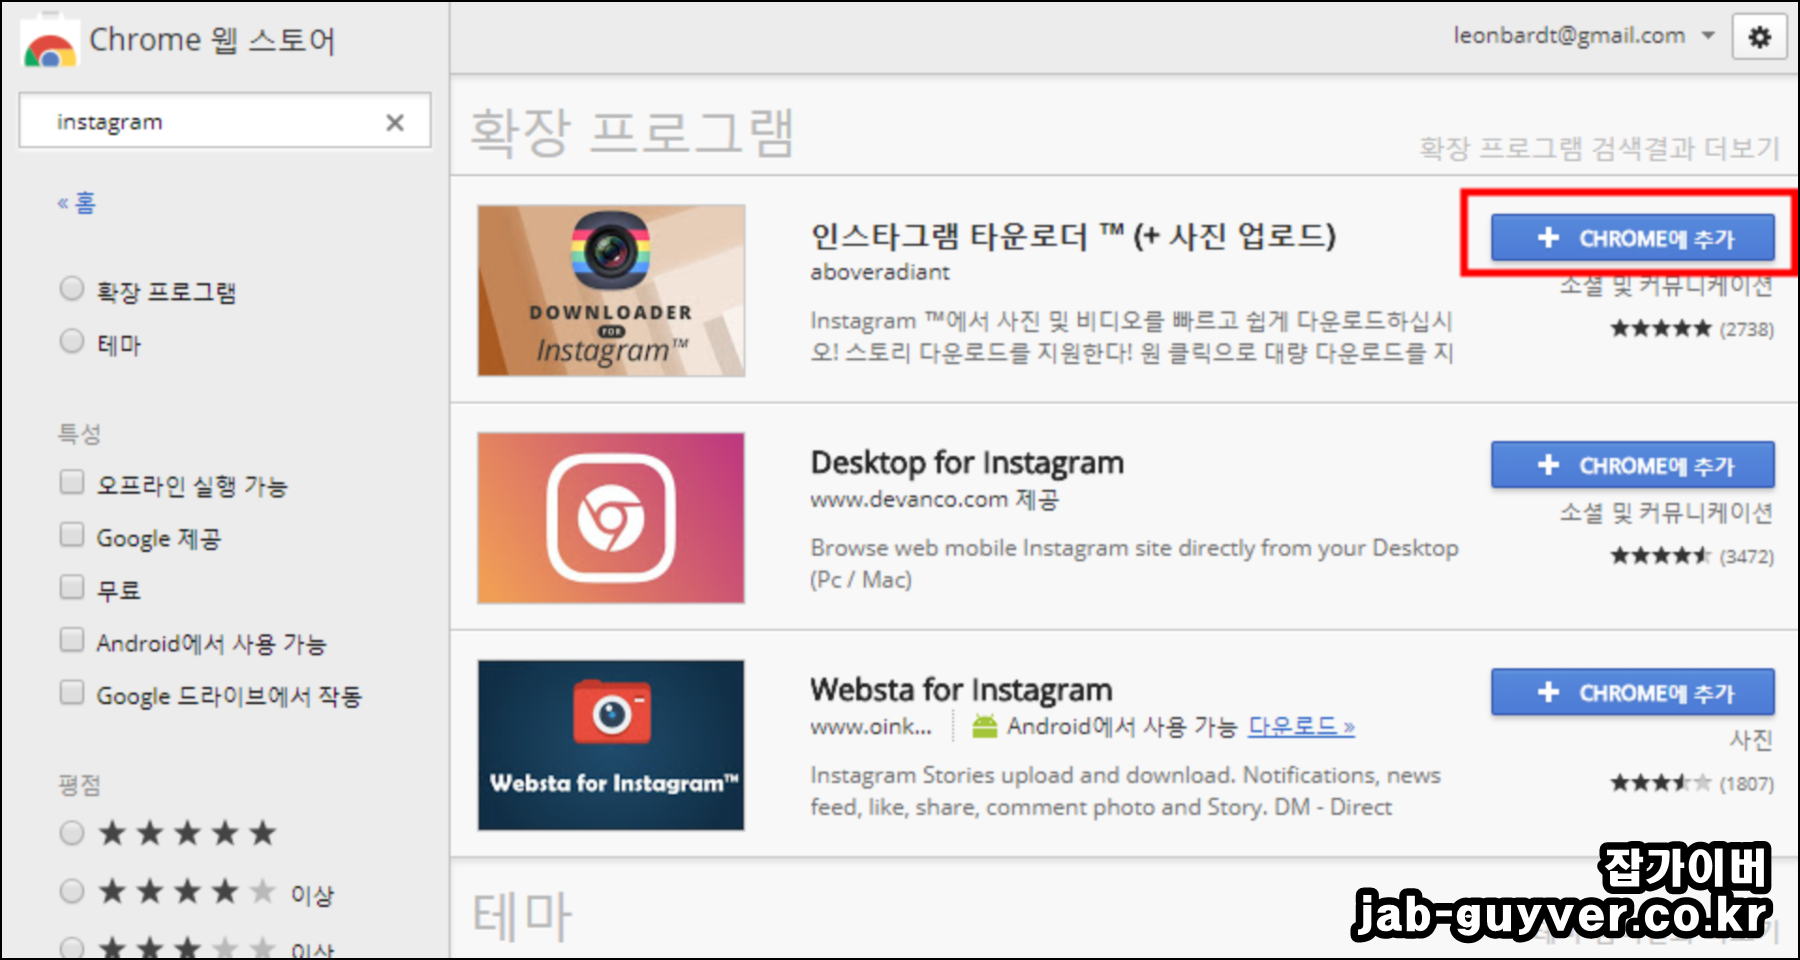Click aboveradiant developer name

click(x=880, y=272)
